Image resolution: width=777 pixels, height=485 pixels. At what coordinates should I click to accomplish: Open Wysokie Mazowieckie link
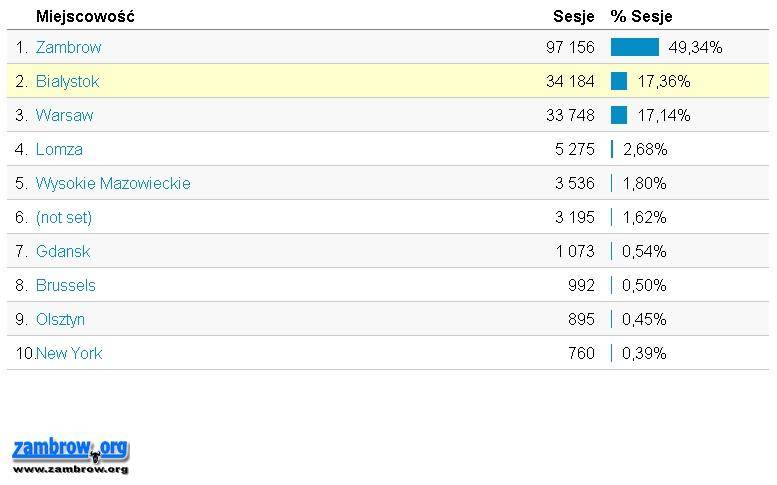[x=113, y=183]
